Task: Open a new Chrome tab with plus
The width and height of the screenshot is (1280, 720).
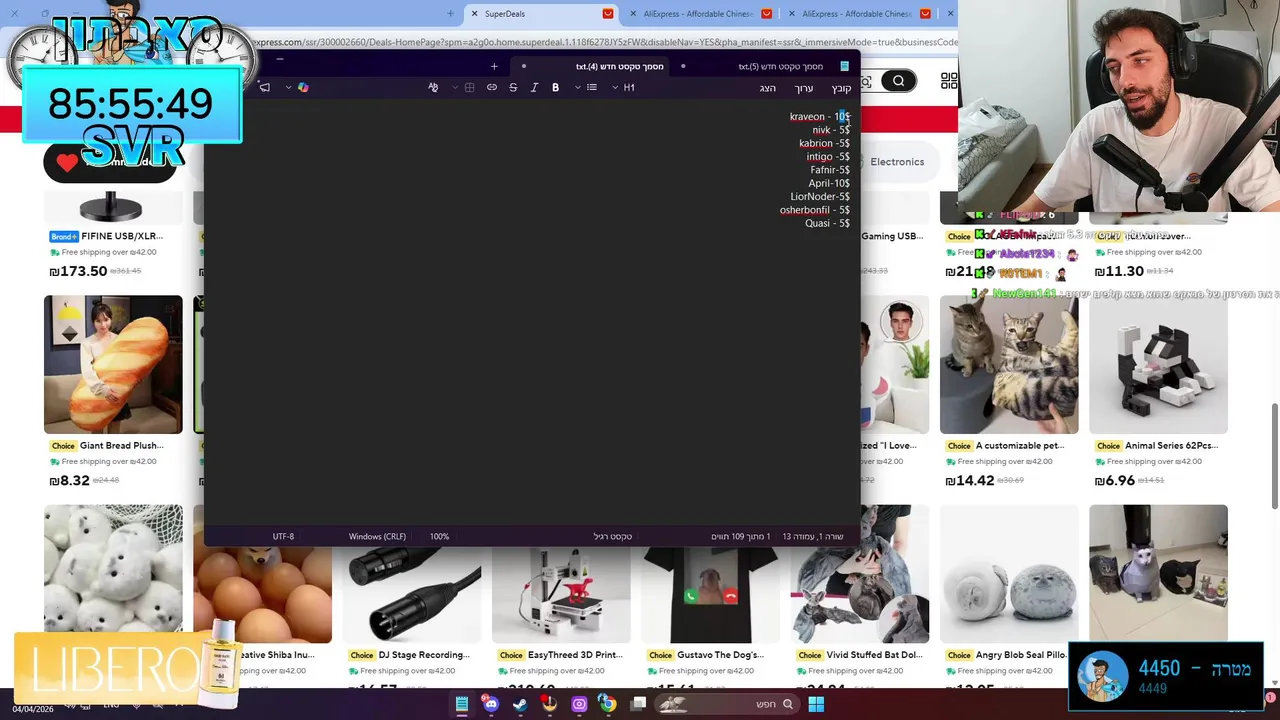Action: pyautogui.click(x=450, y=14)
